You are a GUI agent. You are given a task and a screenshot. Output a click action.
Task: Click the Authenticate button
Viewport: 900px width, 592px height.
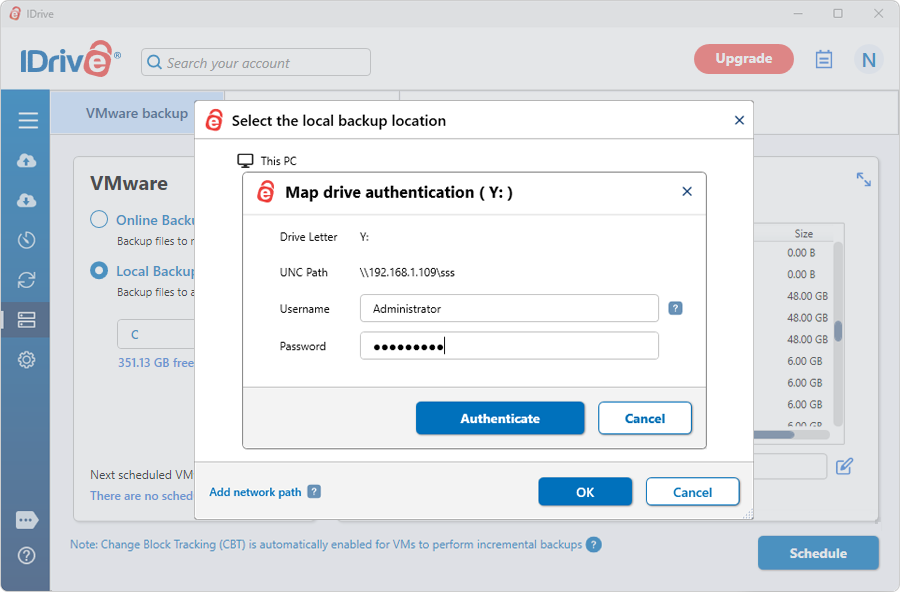[500, 419]
